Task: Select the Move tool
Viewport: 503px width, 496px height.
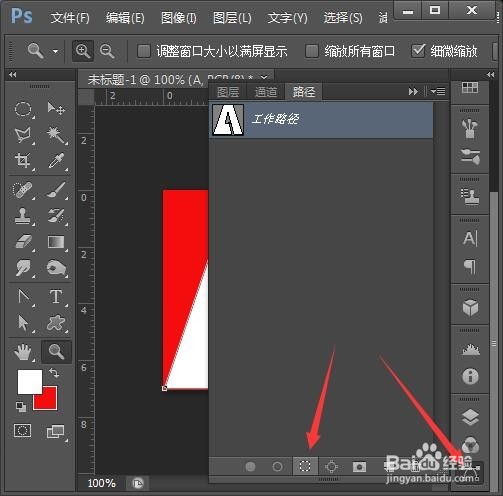Action: (x=56, y=108)
